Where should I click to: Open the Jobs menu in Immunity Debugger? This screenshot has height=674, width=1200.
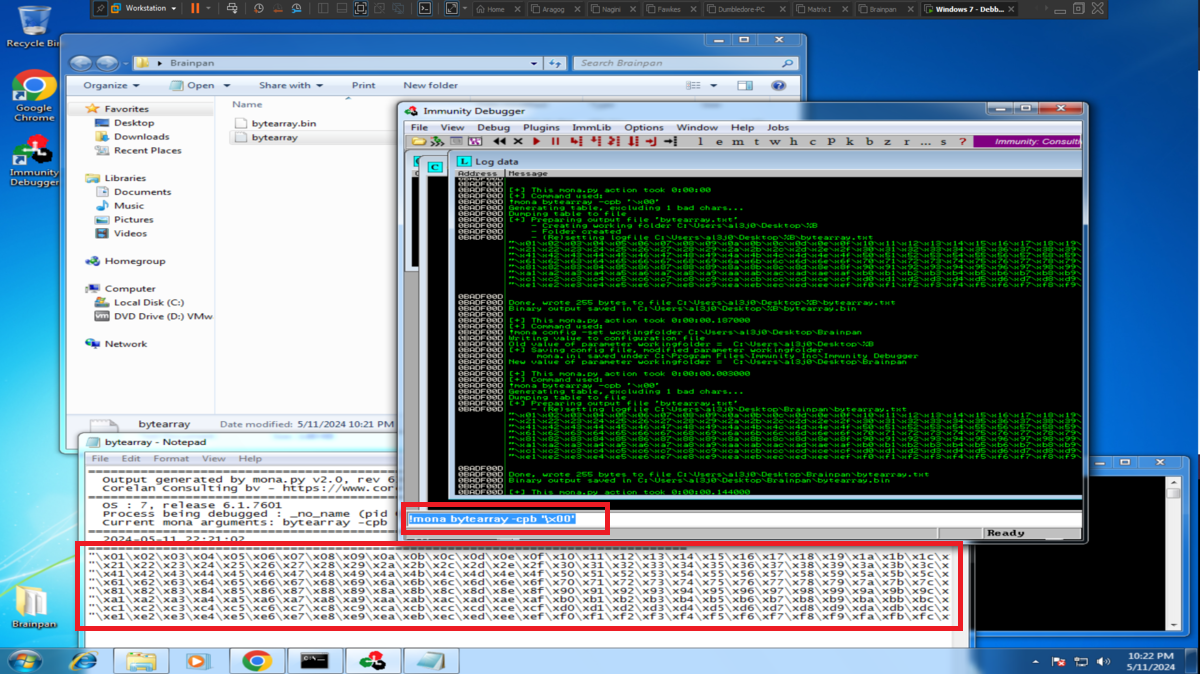777,127
